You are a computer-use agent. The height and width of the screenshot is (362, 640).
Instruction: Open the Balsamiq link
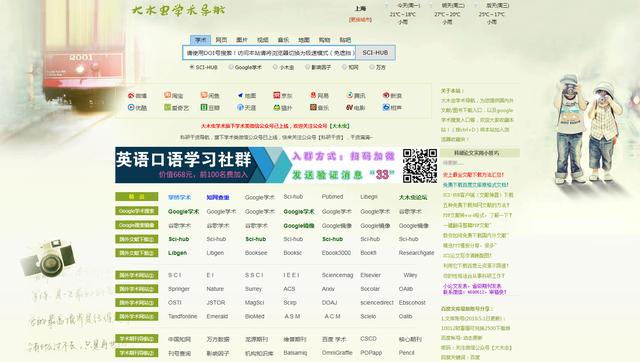point(295,353)
